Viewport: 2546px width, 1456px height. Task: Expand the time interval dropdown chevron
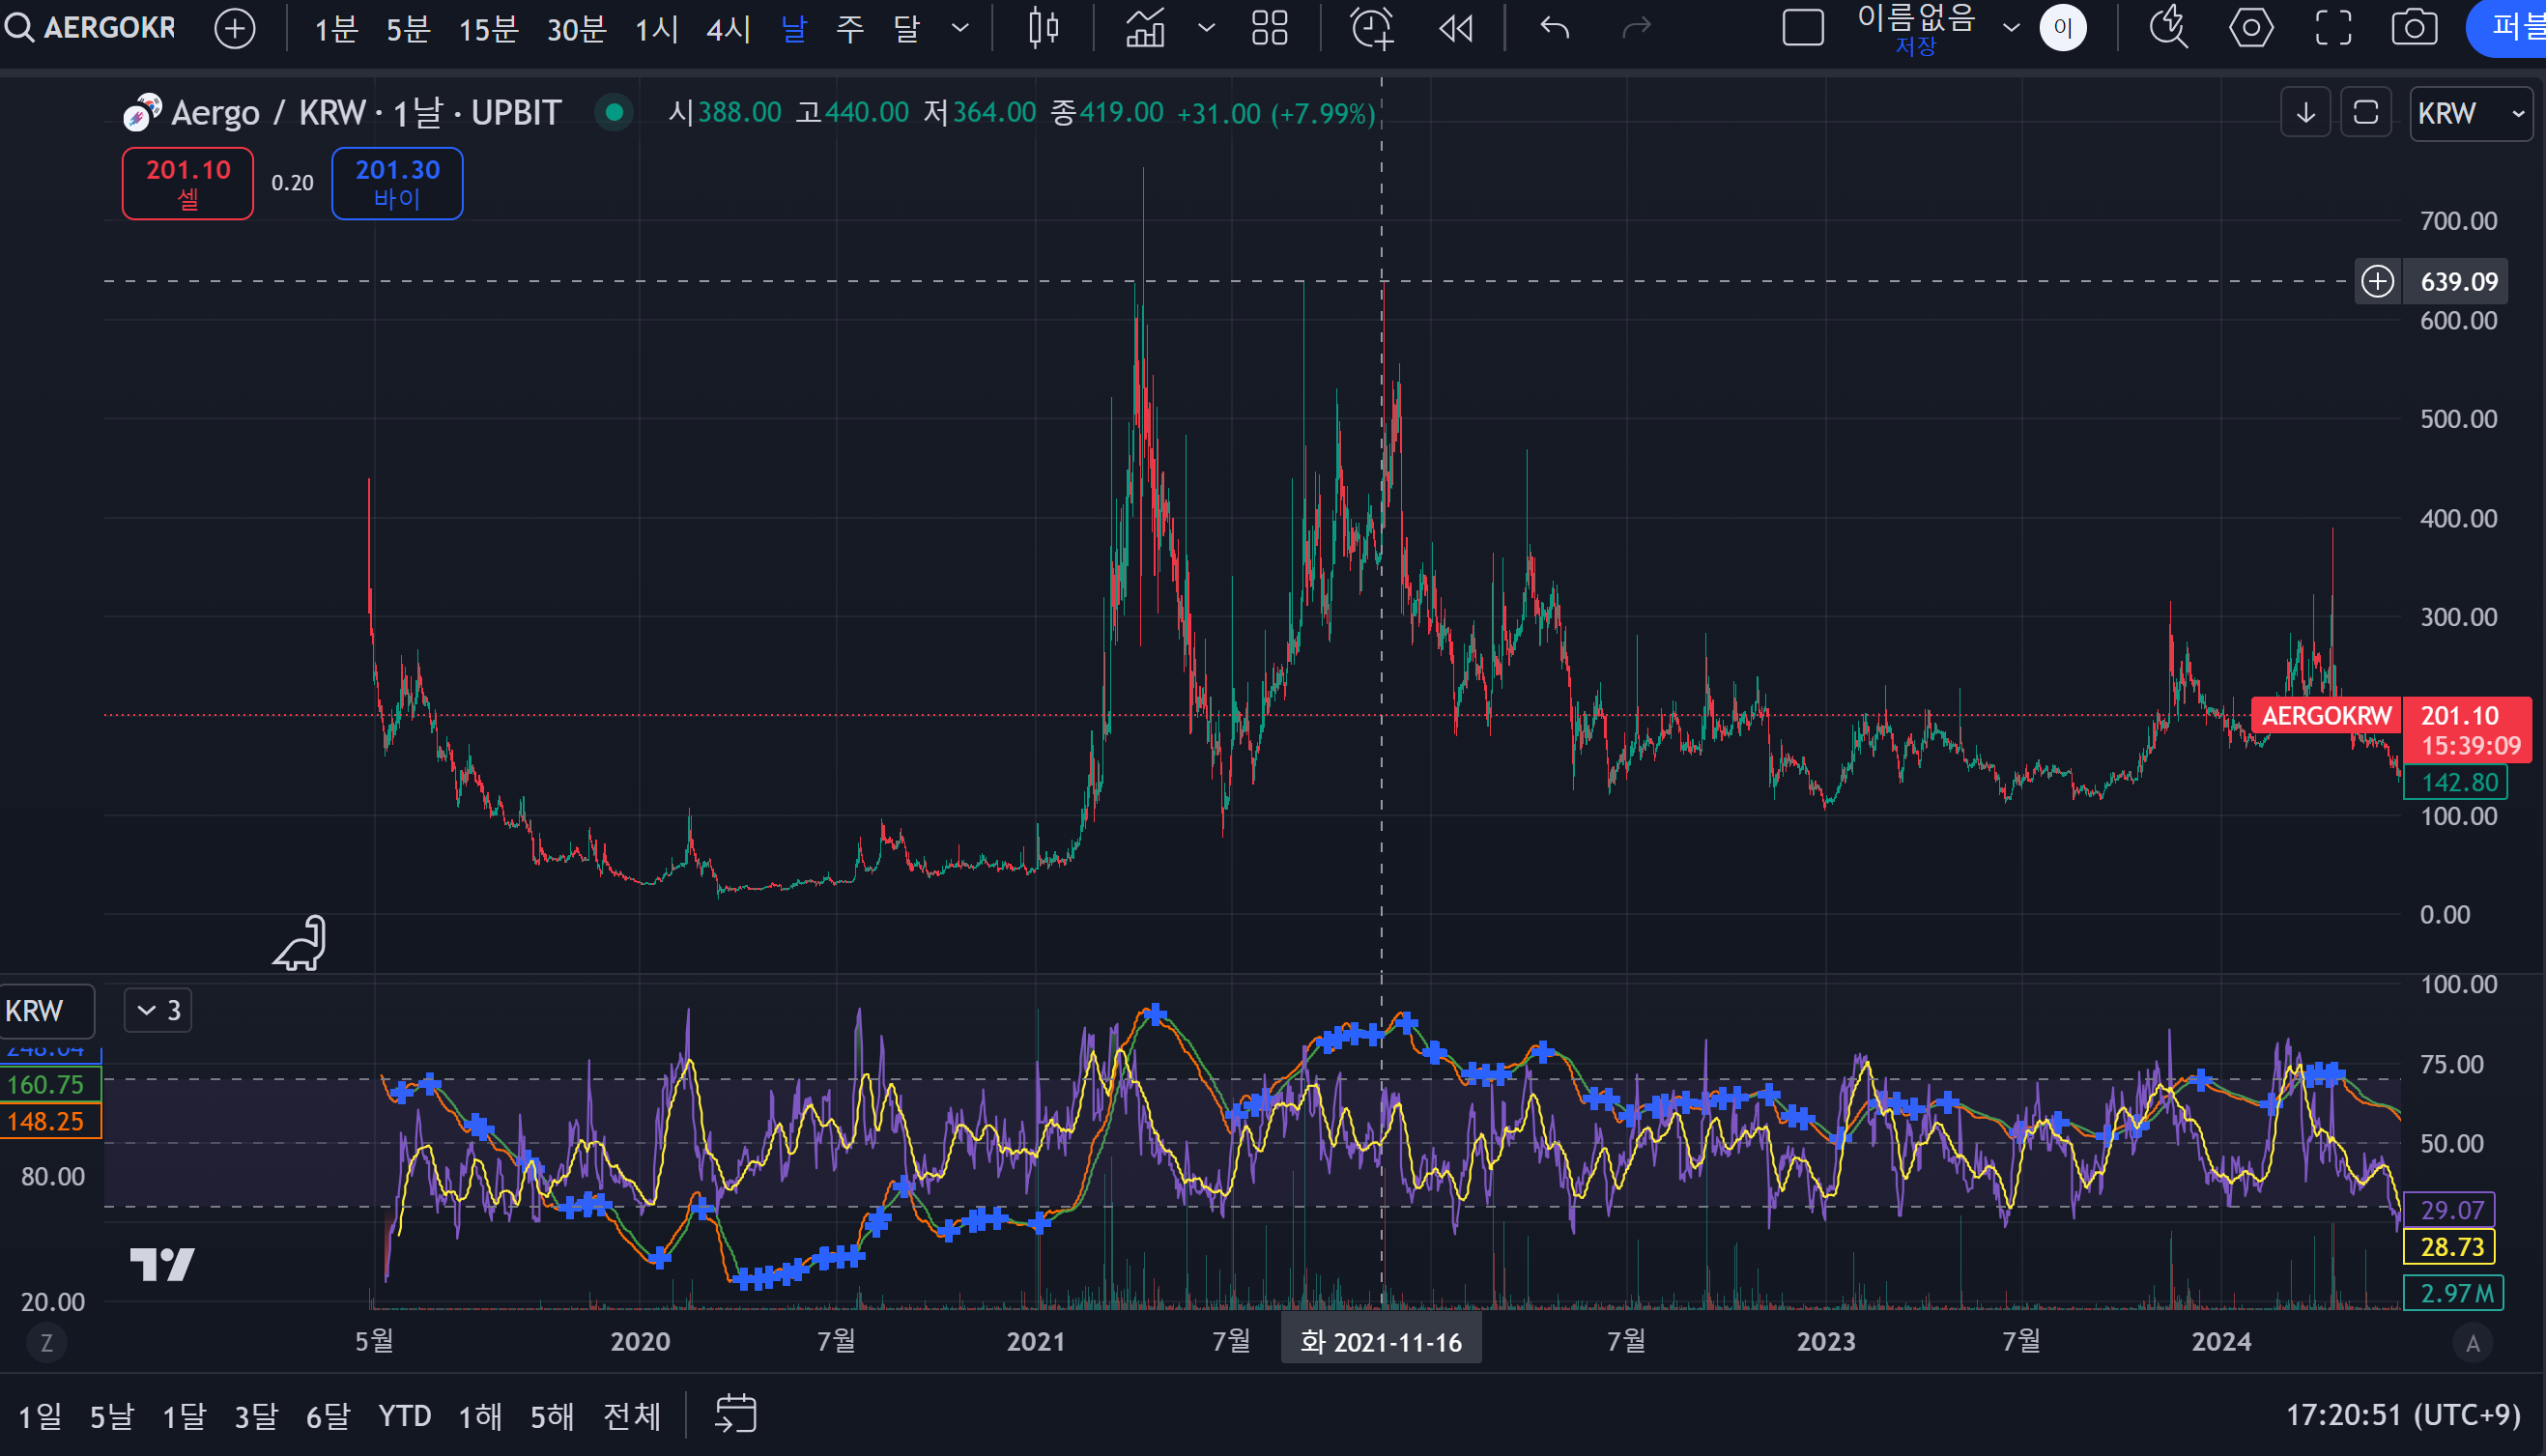(960, 28)
